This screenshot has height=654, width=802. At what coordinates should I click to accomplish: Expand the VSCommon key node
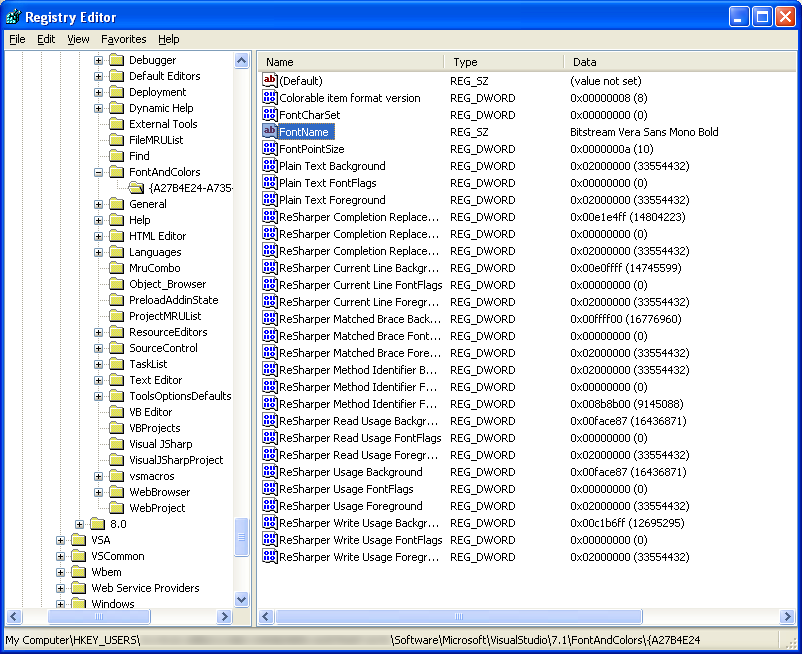(x=60, y=556)
